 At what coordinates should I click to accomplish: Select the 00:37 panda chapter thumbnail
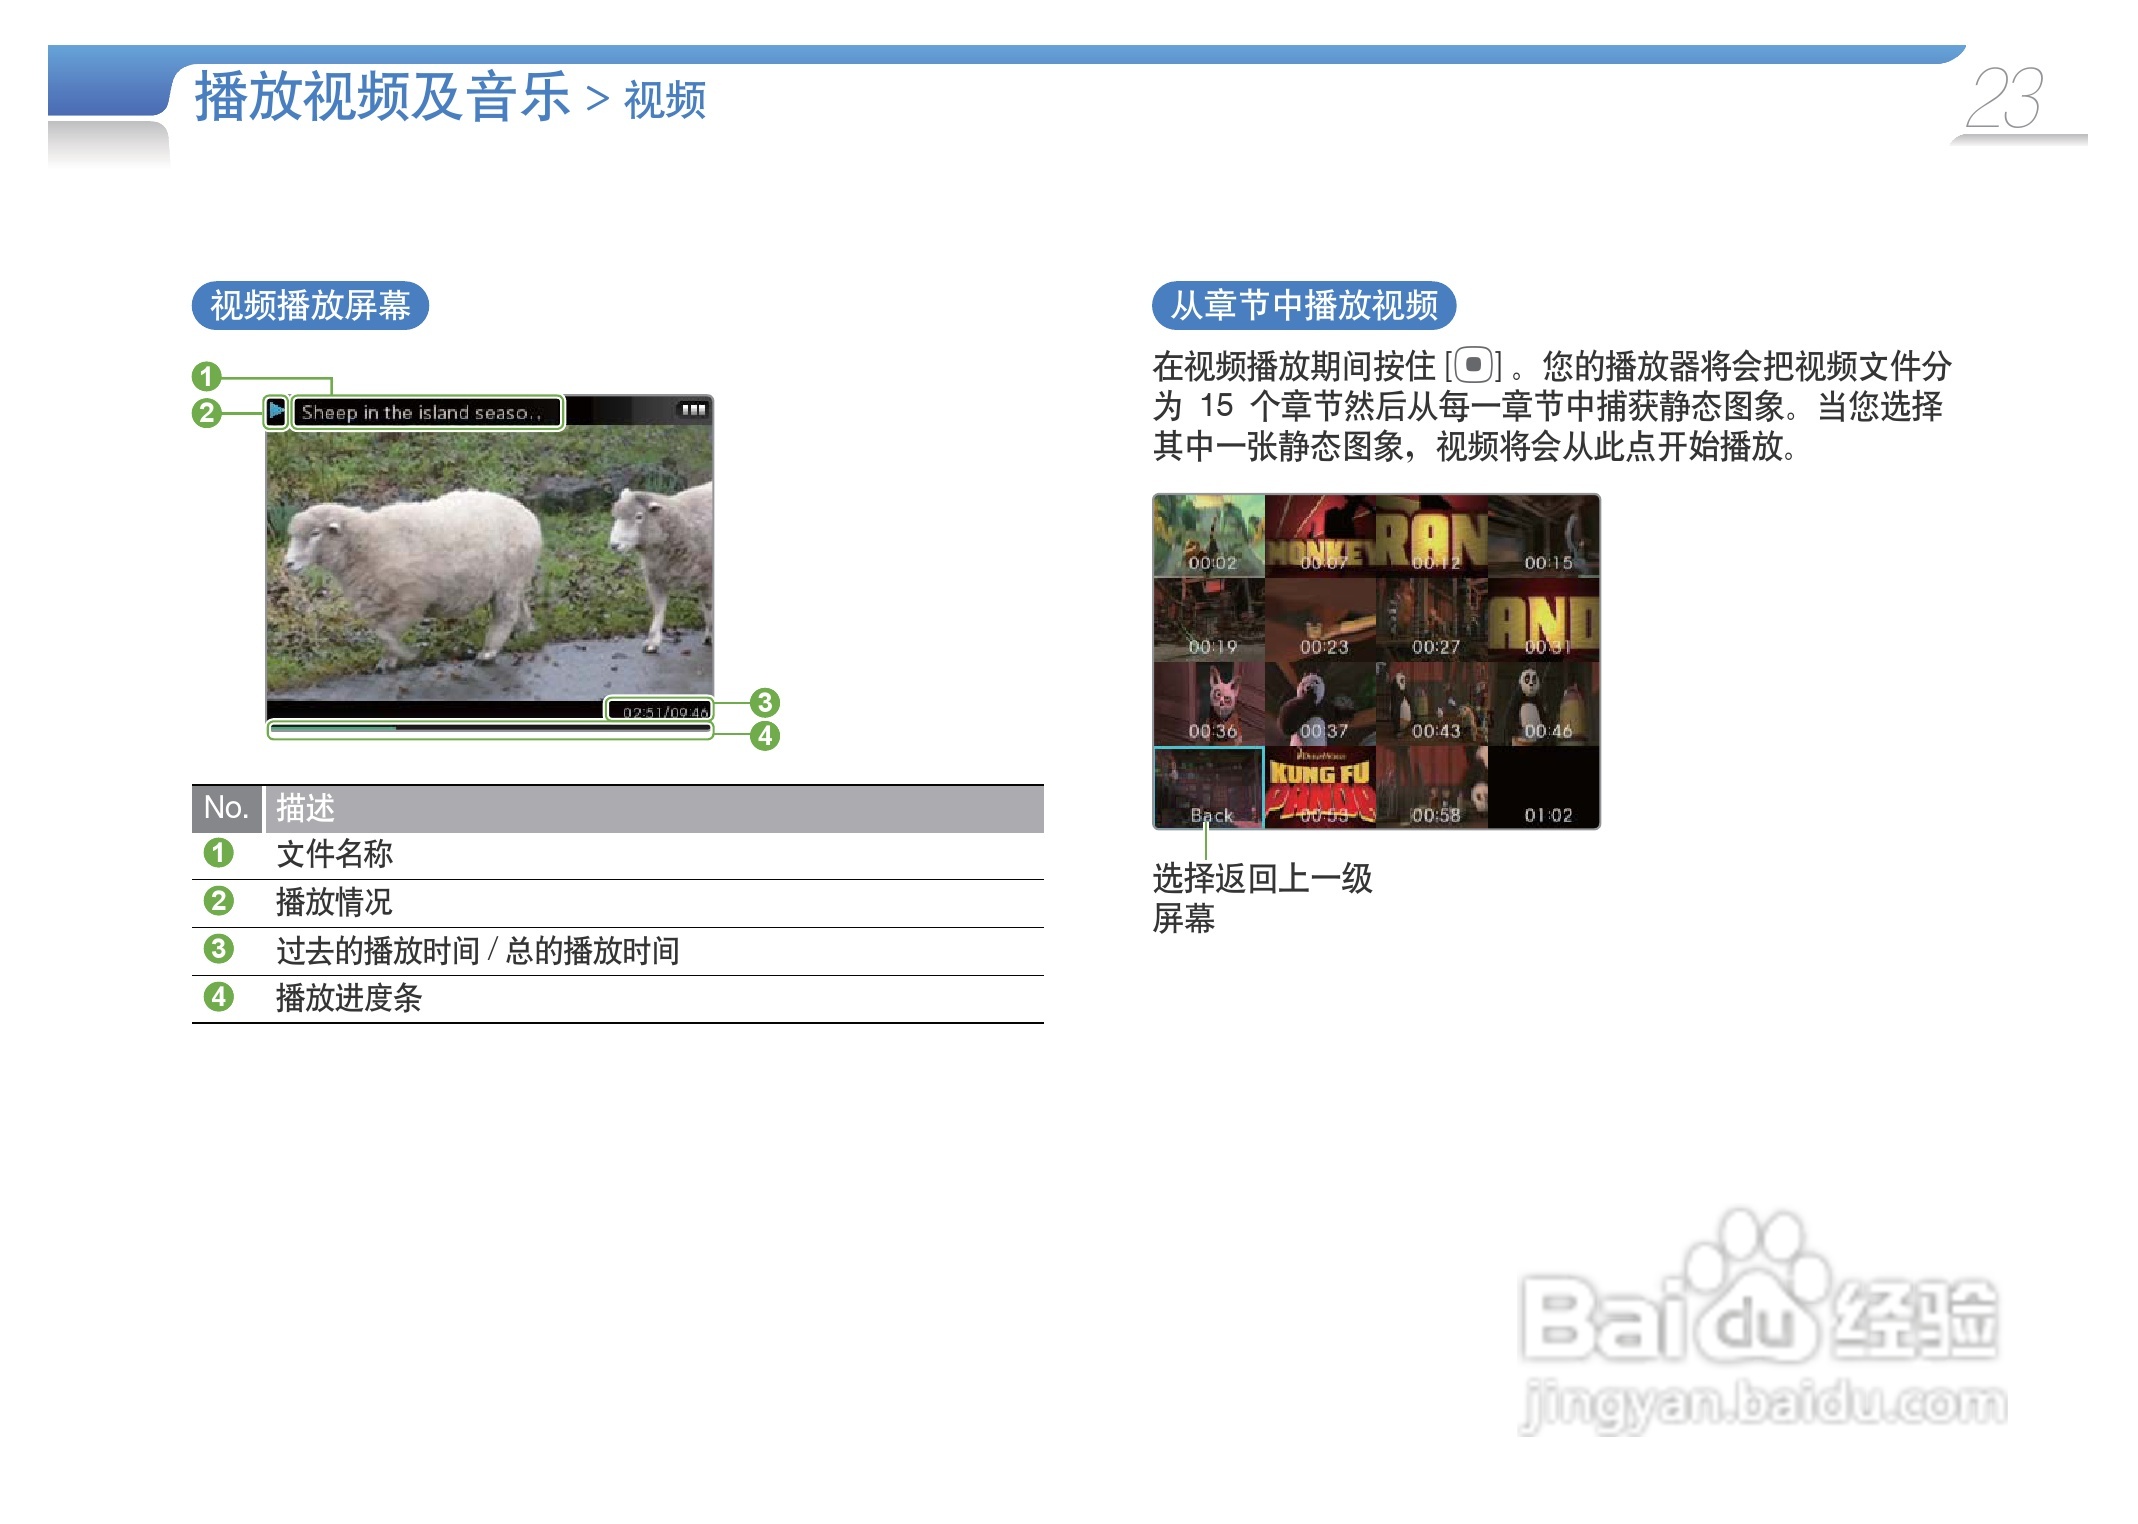tap(1321, 704)
